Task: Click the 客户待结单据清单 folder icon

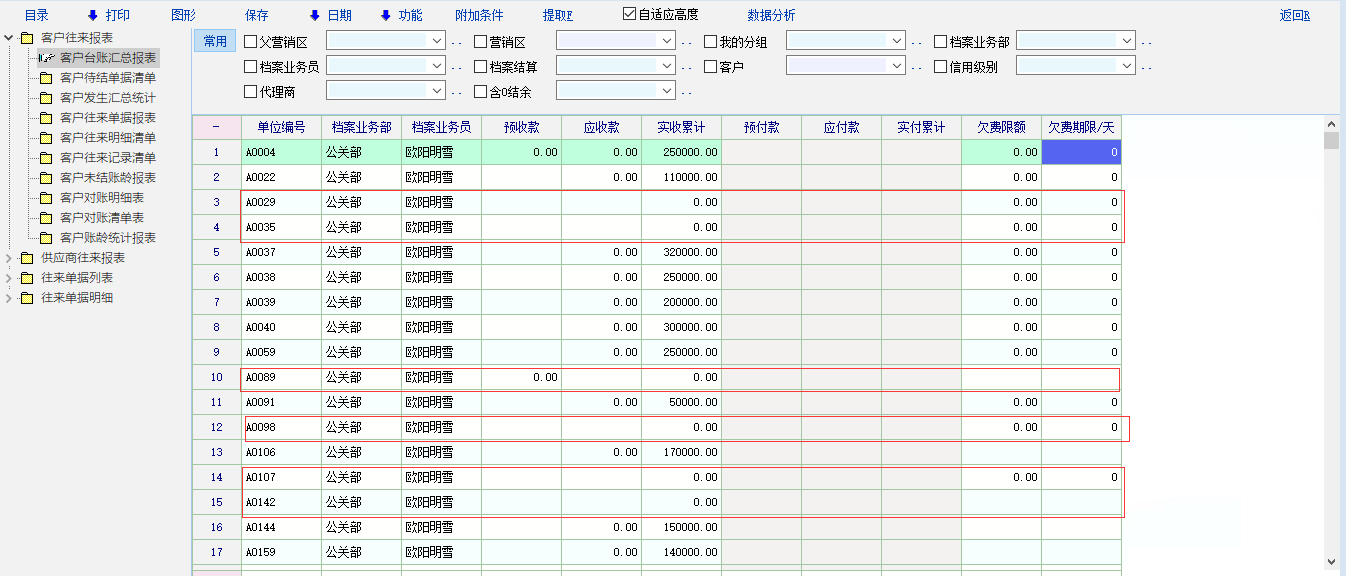Action: click(x=45, y=78)
